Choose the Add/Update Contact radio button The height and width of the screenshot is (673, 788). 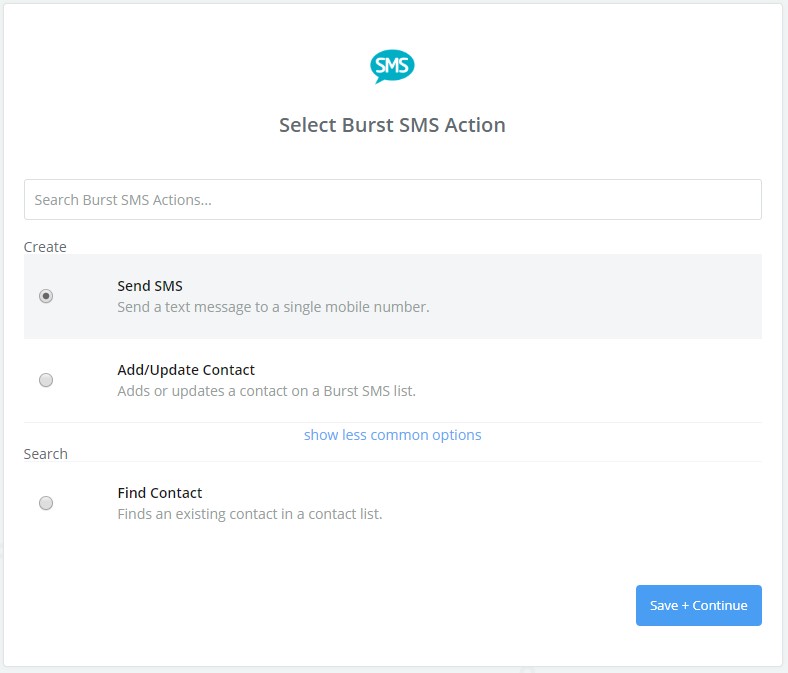[x=46, y=380]
